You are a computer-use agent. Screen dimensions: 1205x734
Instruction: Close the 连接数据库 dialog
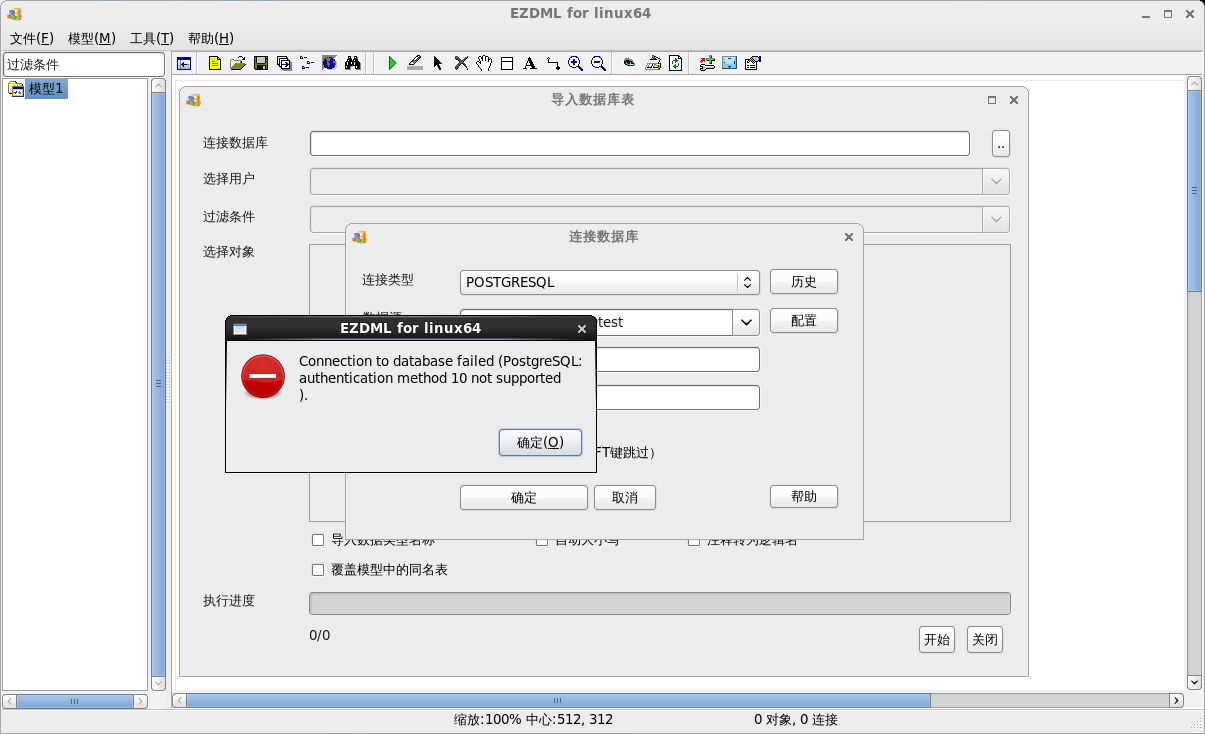tap(849, 237)
